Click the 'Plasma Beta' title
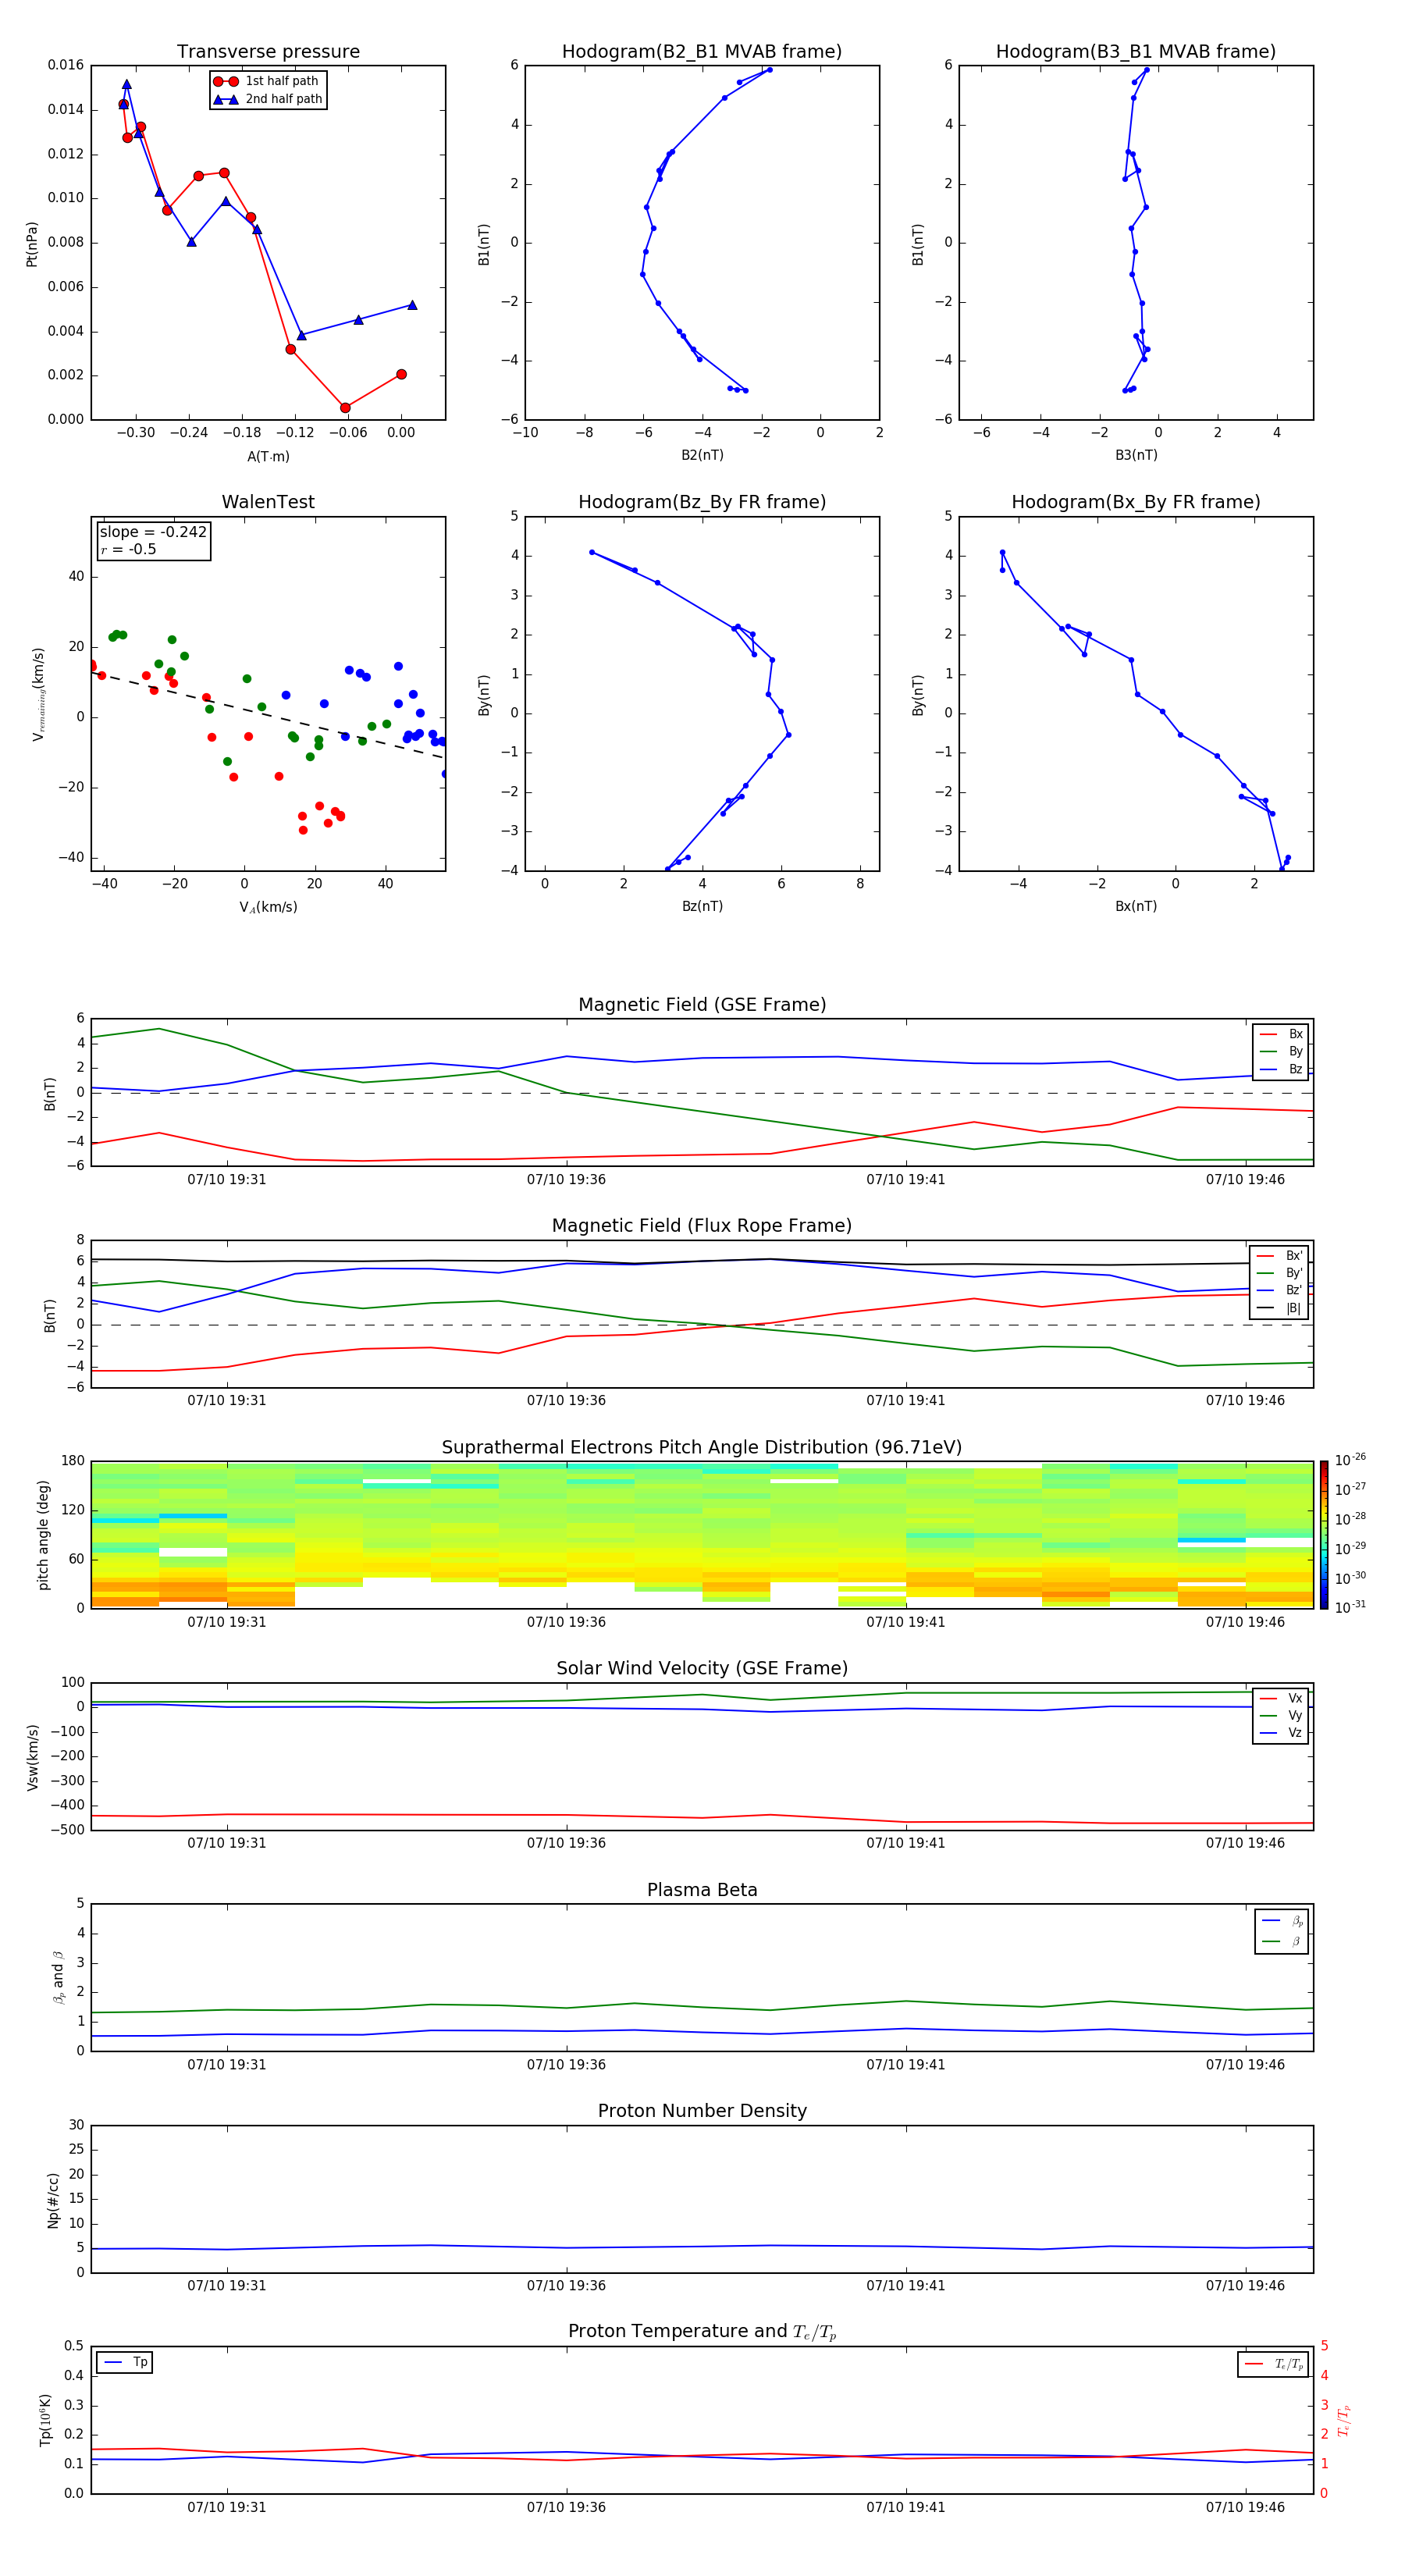1405x2576 pixels. click(x=702, y=1890)
